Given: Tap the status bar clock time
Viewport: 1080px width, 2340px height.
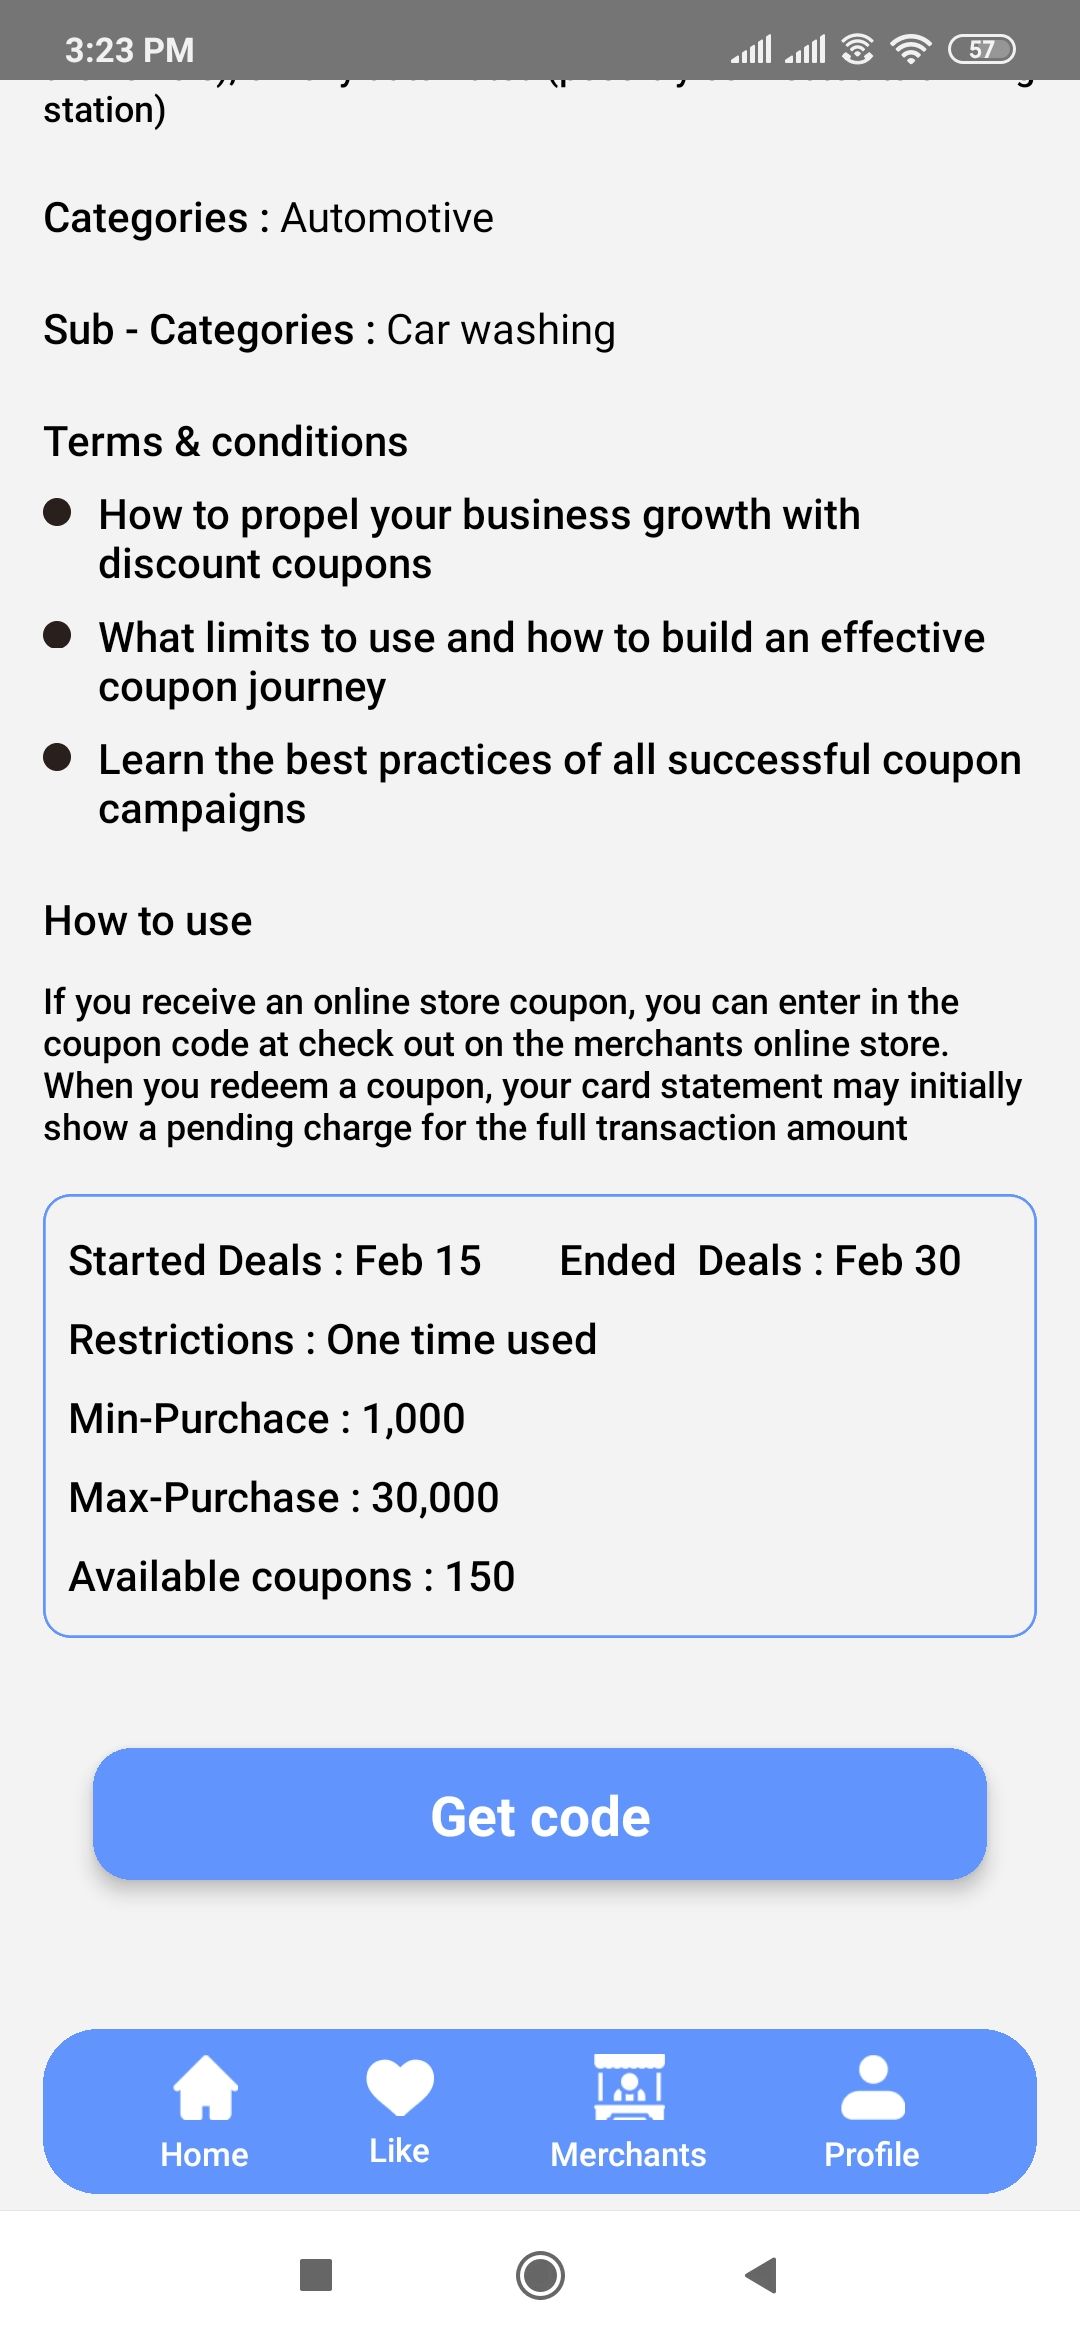Looking at the screenshot, I should [130, 50].
